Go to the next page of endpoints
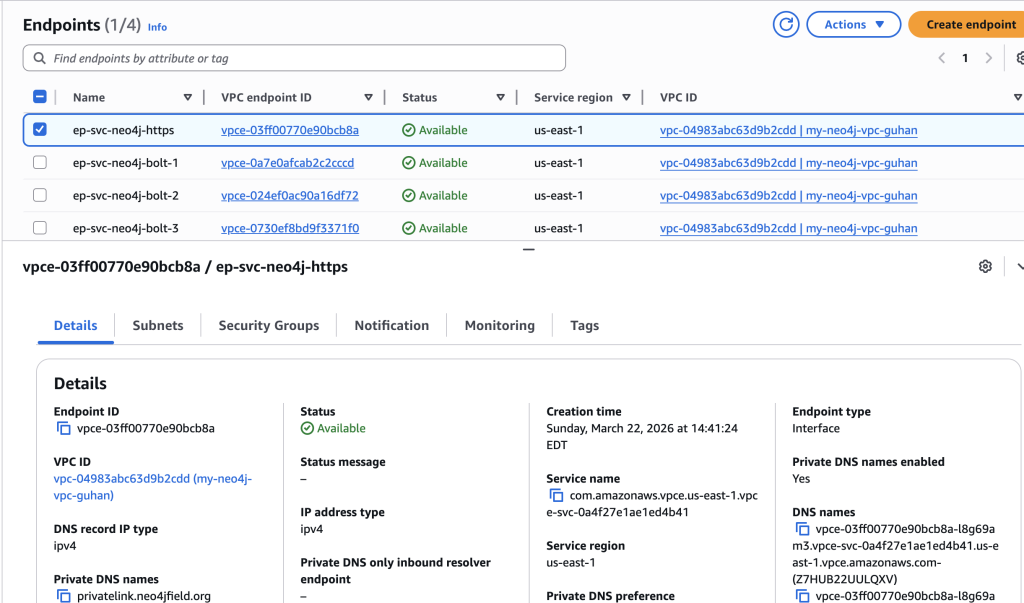This screenshot has height=603, width=1024. click(x=989, y=58)
